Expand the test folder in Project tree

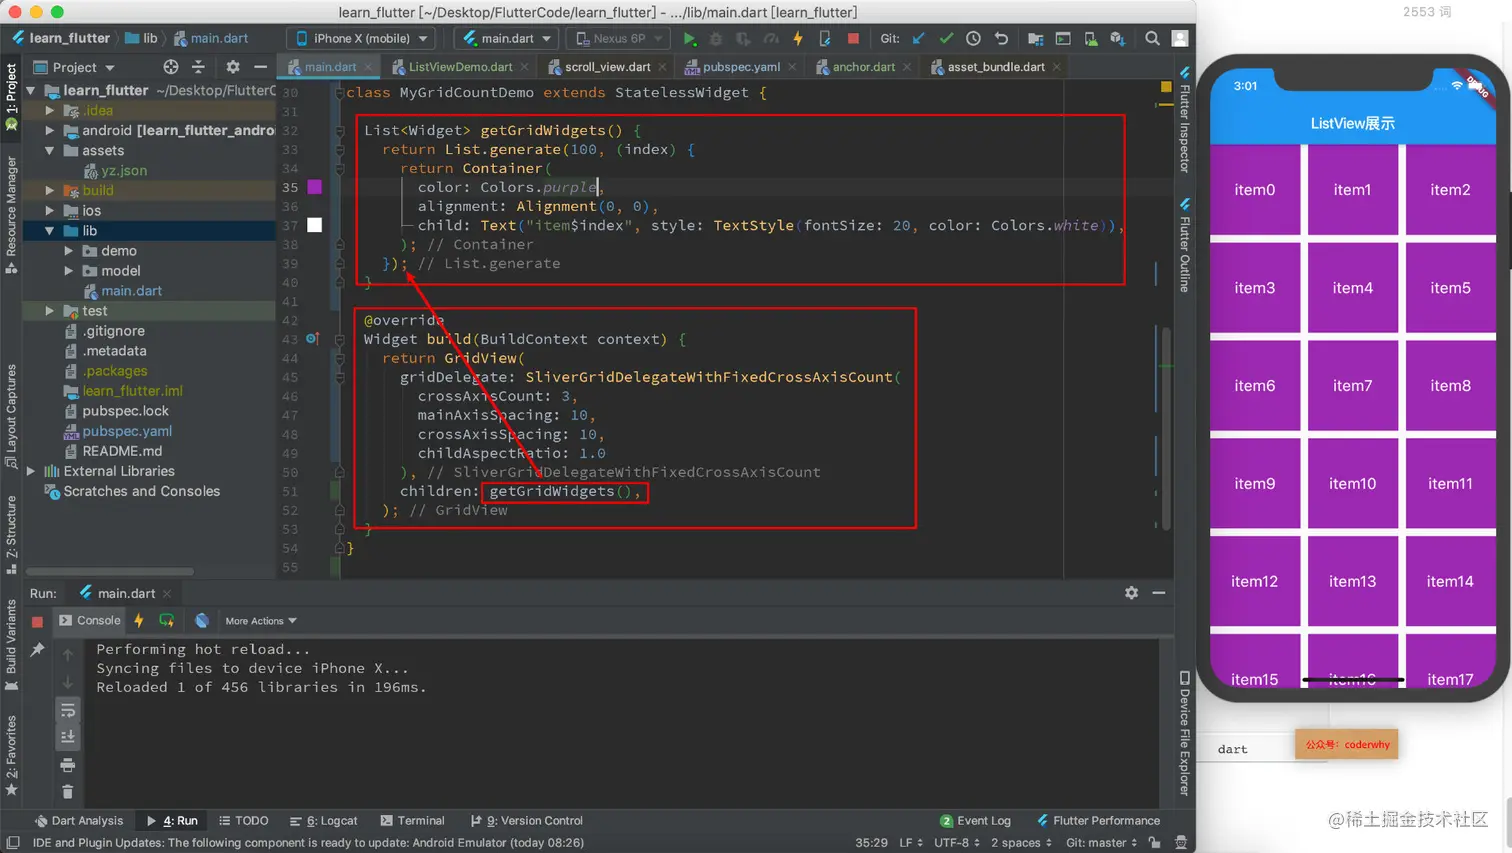[50, 311]
